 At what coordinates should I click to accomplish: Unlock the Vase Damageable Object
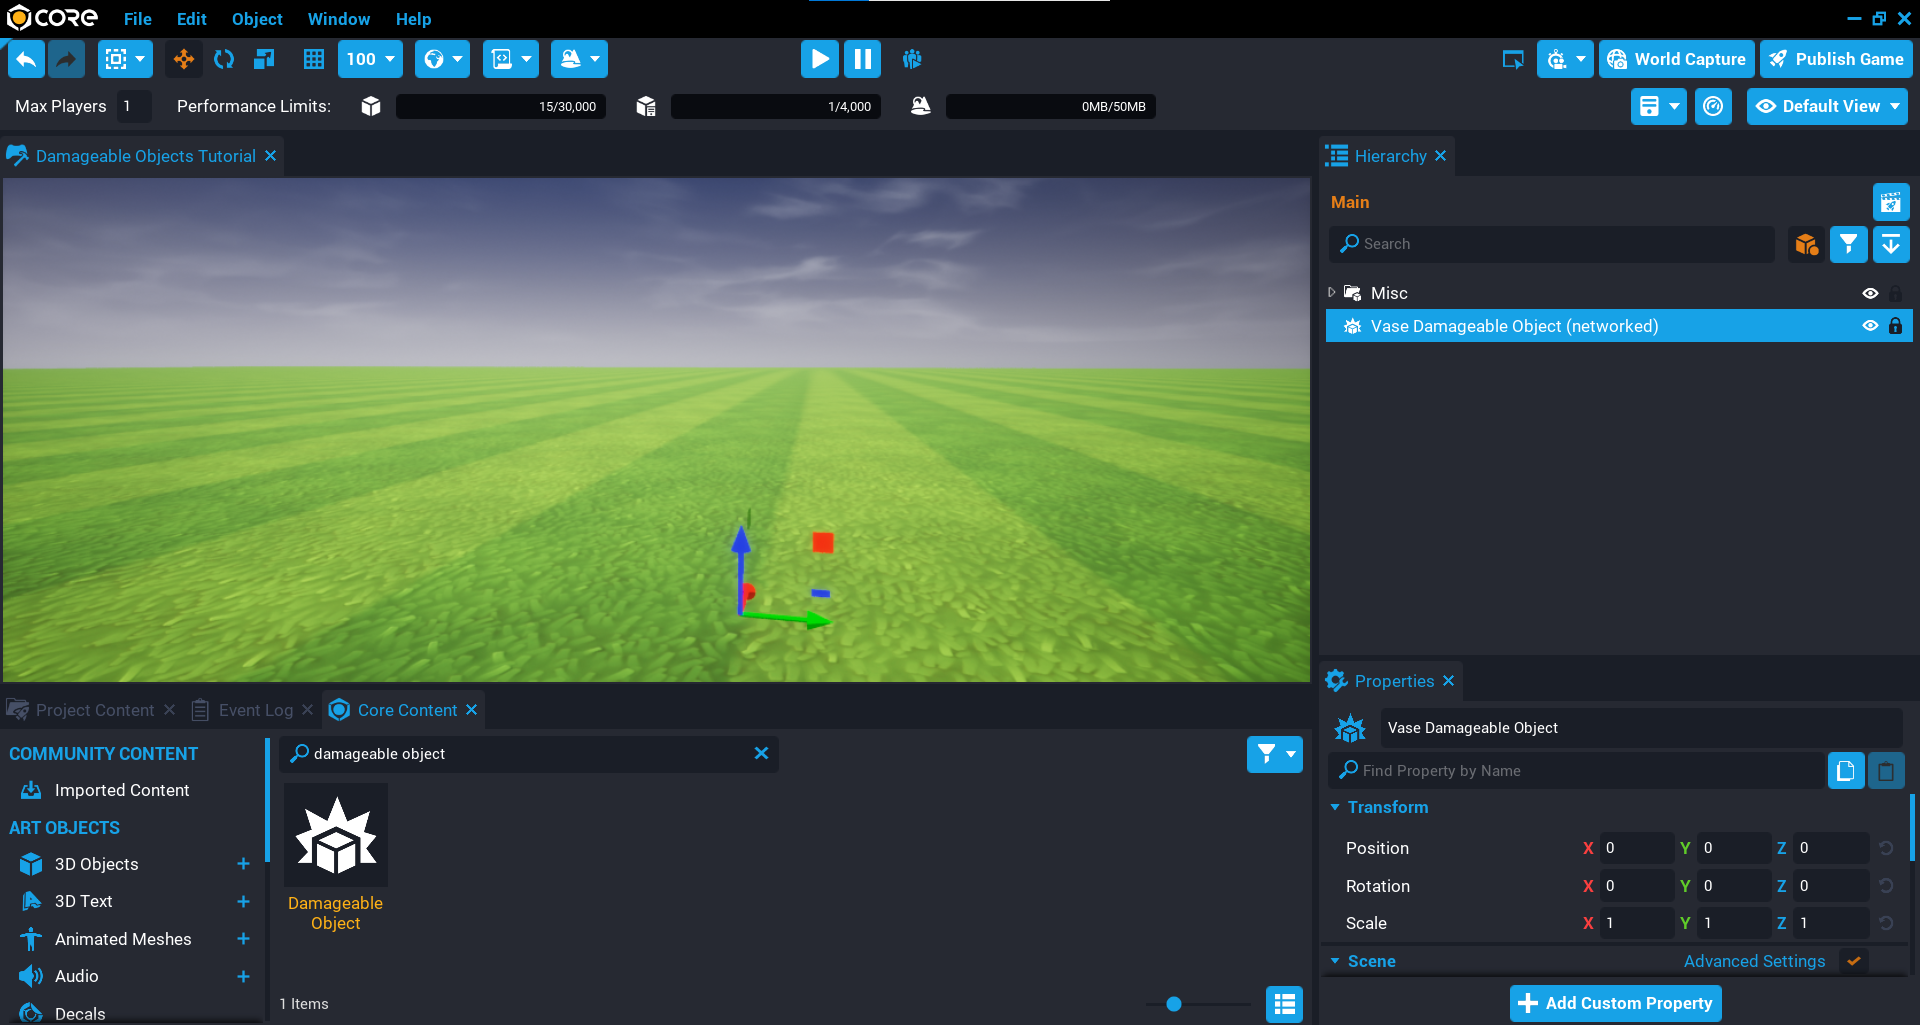tap(1895, 326)
